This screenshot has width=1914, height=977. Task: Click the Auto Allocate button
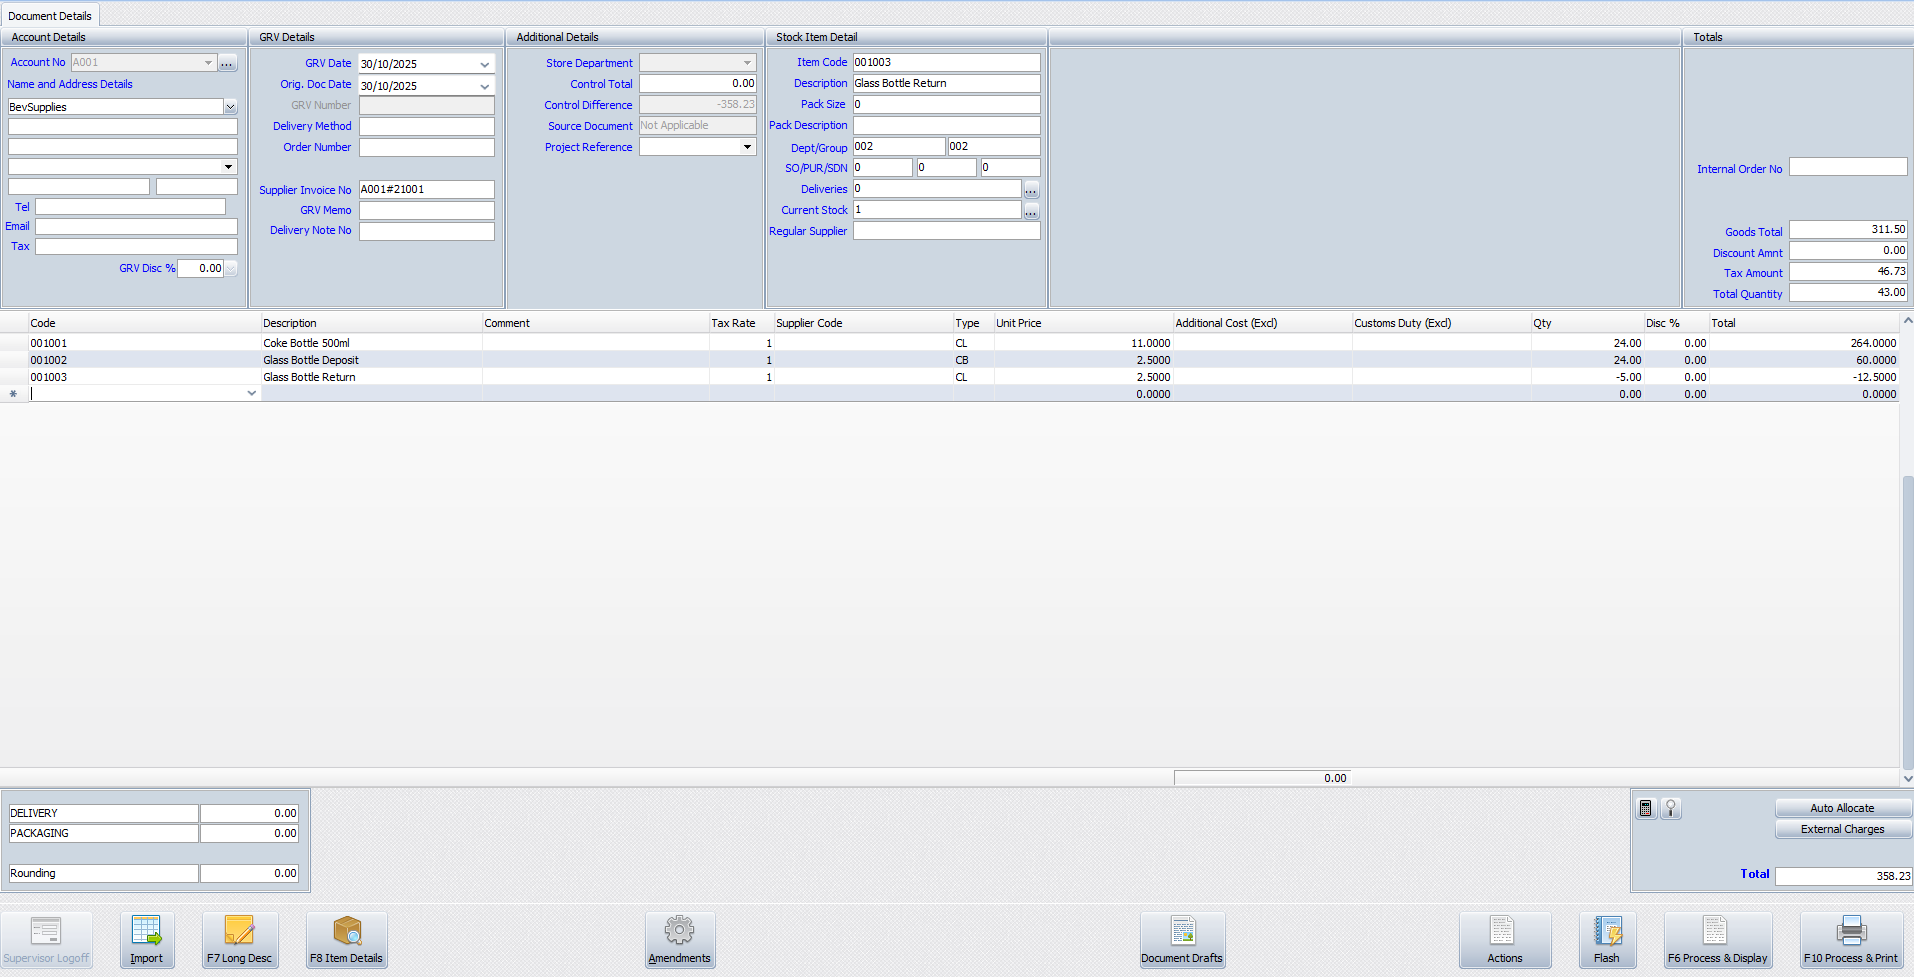point(1842,808)
